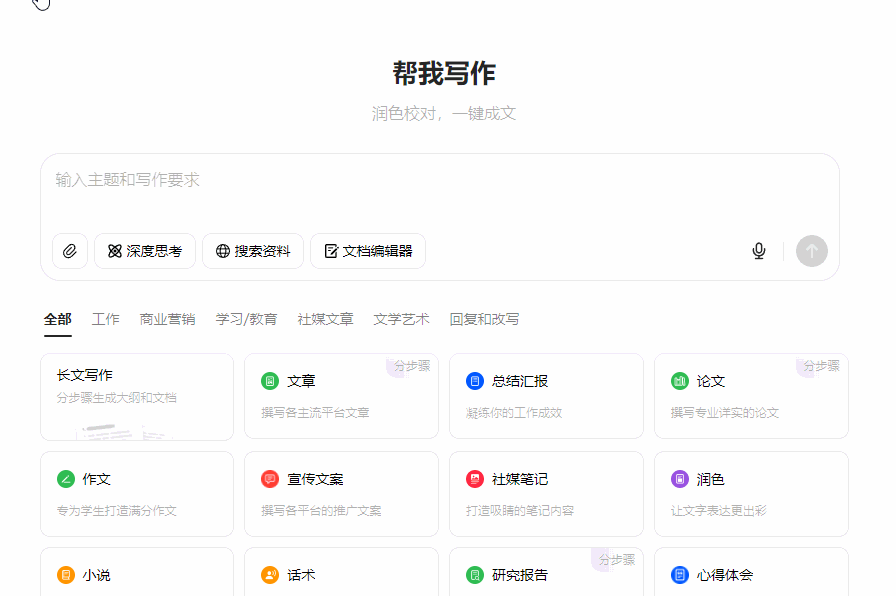This screenshot has height=596, width=896.
Task: Toggle 深度思考 deep thinking mode
Action: pyautogui.click(x=144, y=251)
